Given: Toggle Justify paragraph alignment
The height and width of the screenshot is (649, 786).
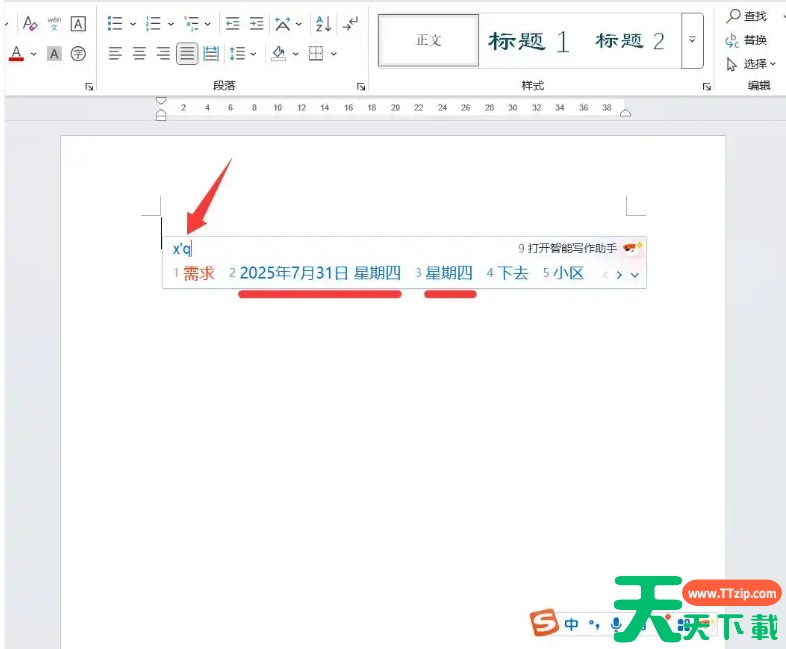Looking at the screenshot, I should pos(187,54).
